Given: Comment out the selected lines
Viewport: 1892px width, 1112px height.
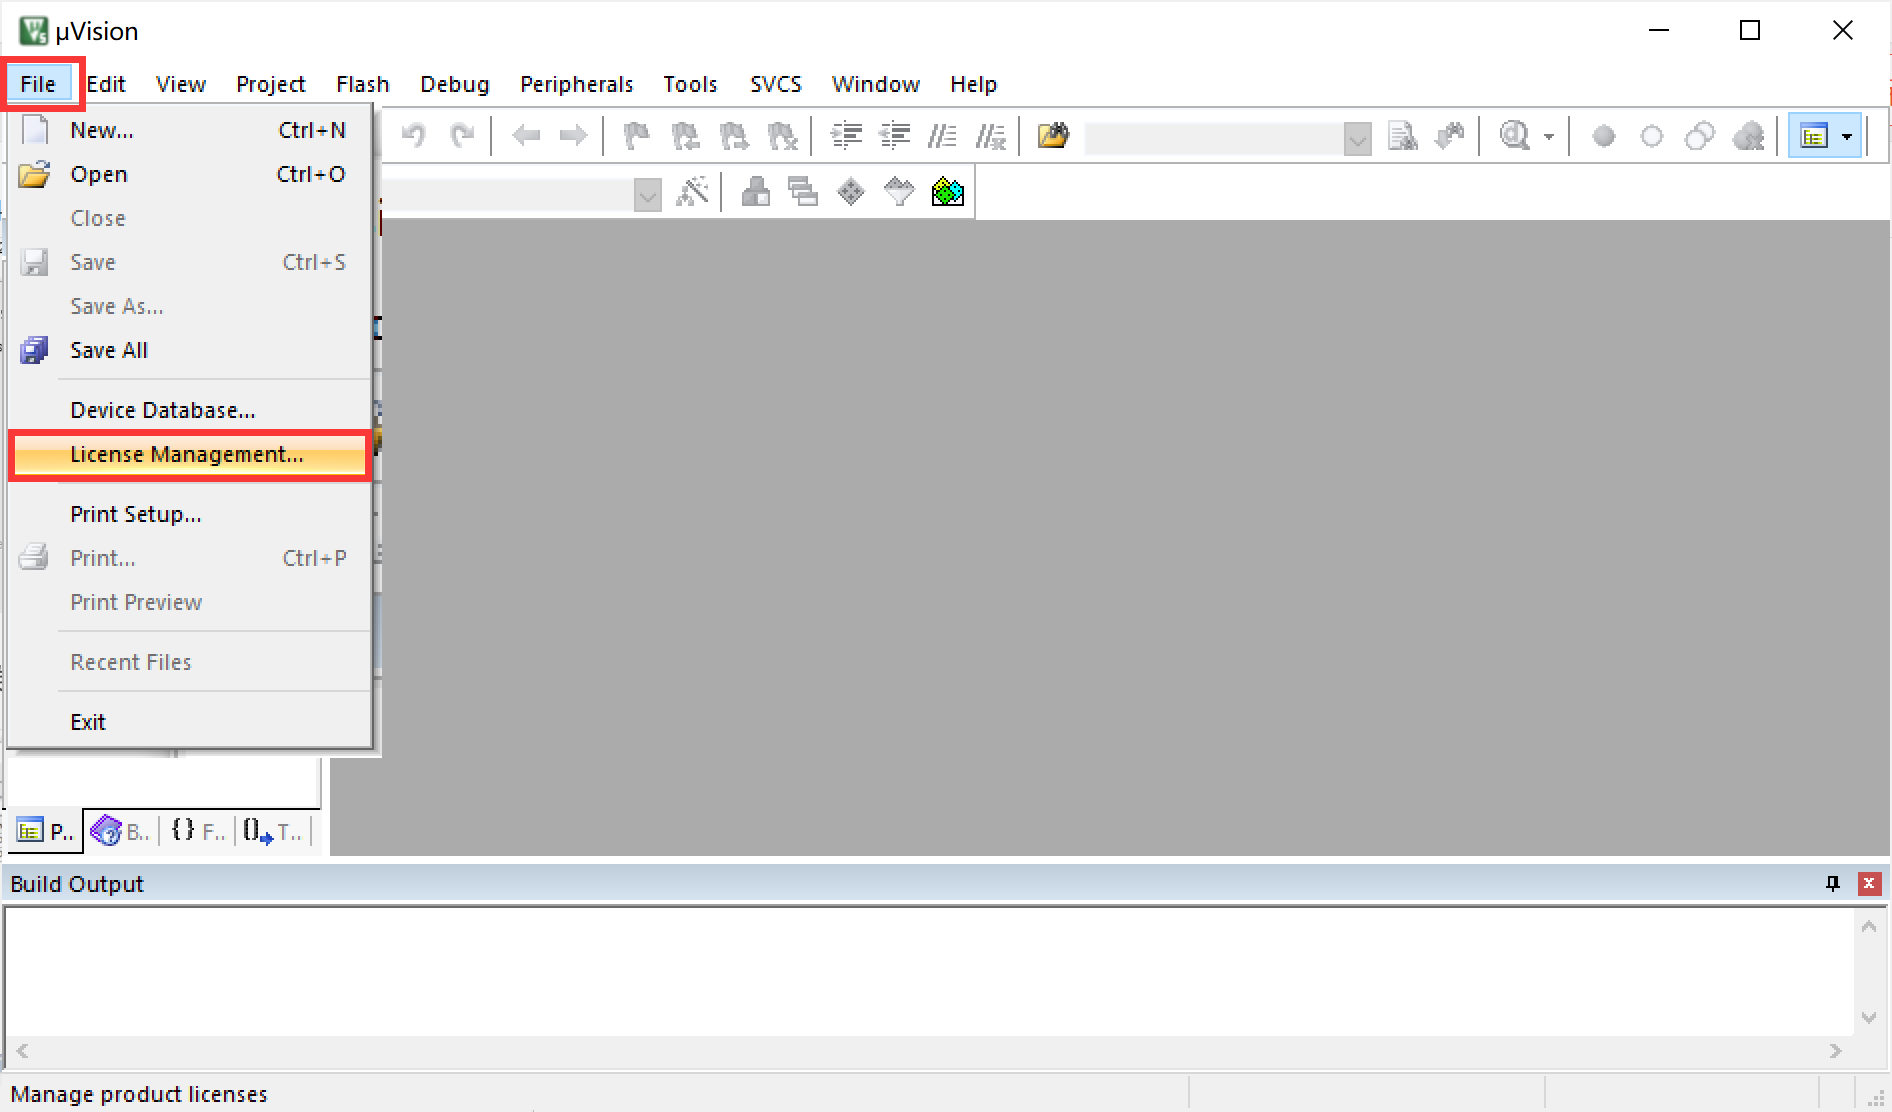Looking at the screenshot, I should pyautogui.click(x=943, y=135).
